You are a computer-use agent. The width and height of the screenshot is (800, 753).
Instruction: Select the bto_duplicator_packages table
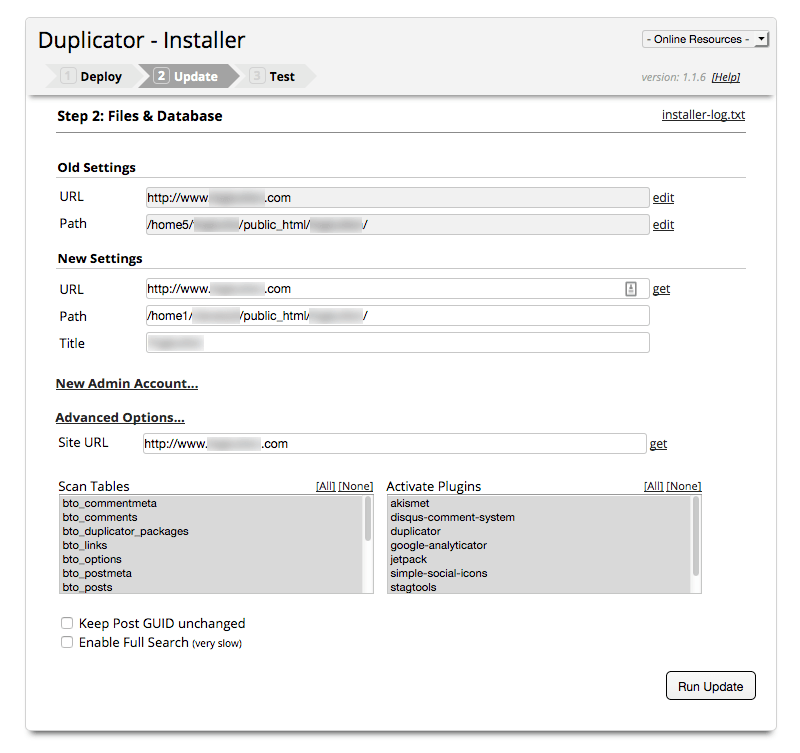tap(211, 531)
